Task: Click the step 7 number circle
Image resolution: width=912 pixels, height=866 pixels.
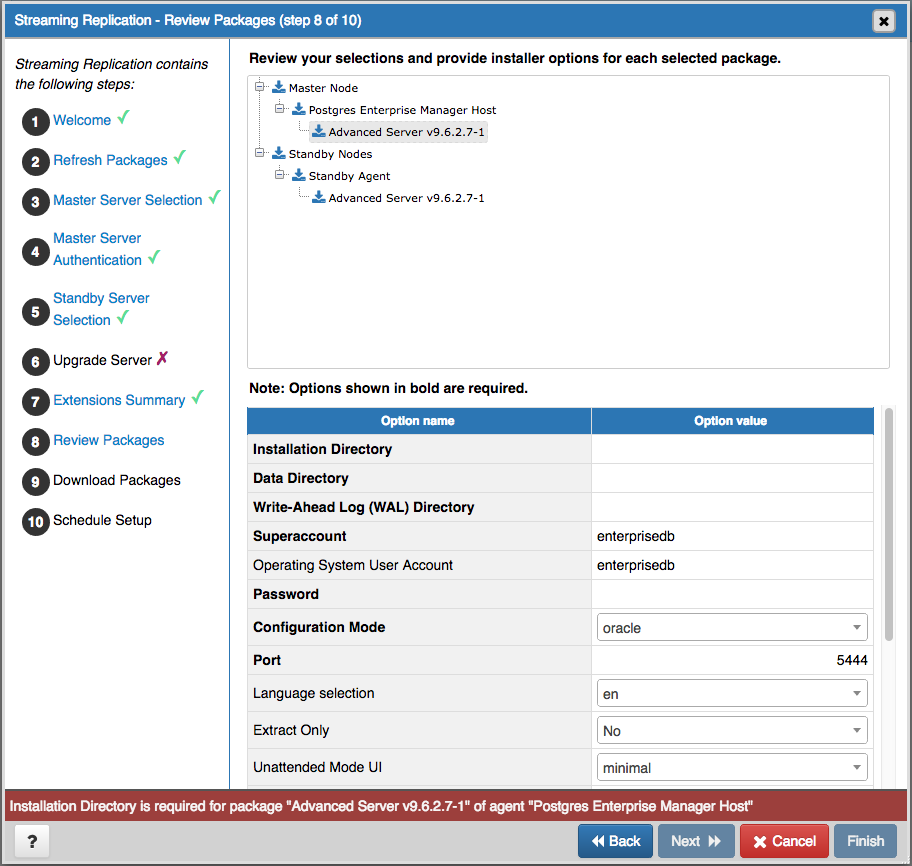Action: click(35, 402)
